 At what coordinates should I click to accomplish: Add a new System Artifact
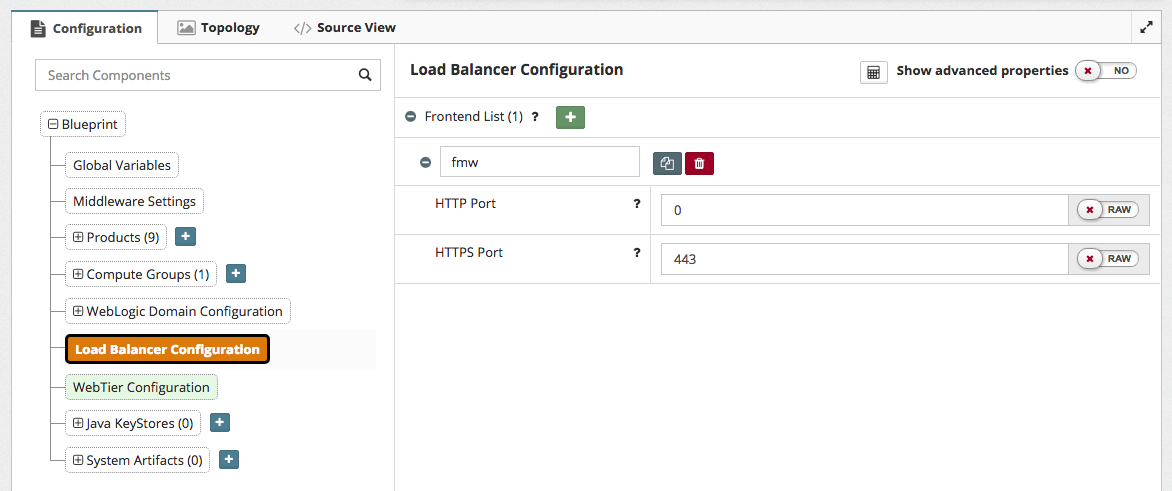(x=228, y=460)
